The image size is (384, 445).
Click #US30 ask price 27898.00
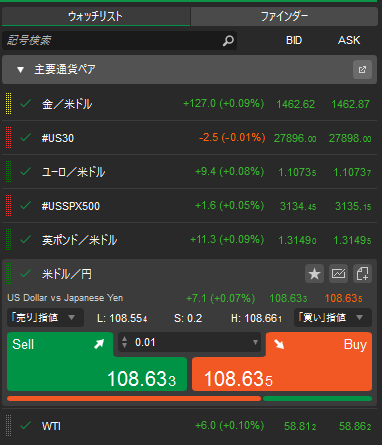point(350,138)
